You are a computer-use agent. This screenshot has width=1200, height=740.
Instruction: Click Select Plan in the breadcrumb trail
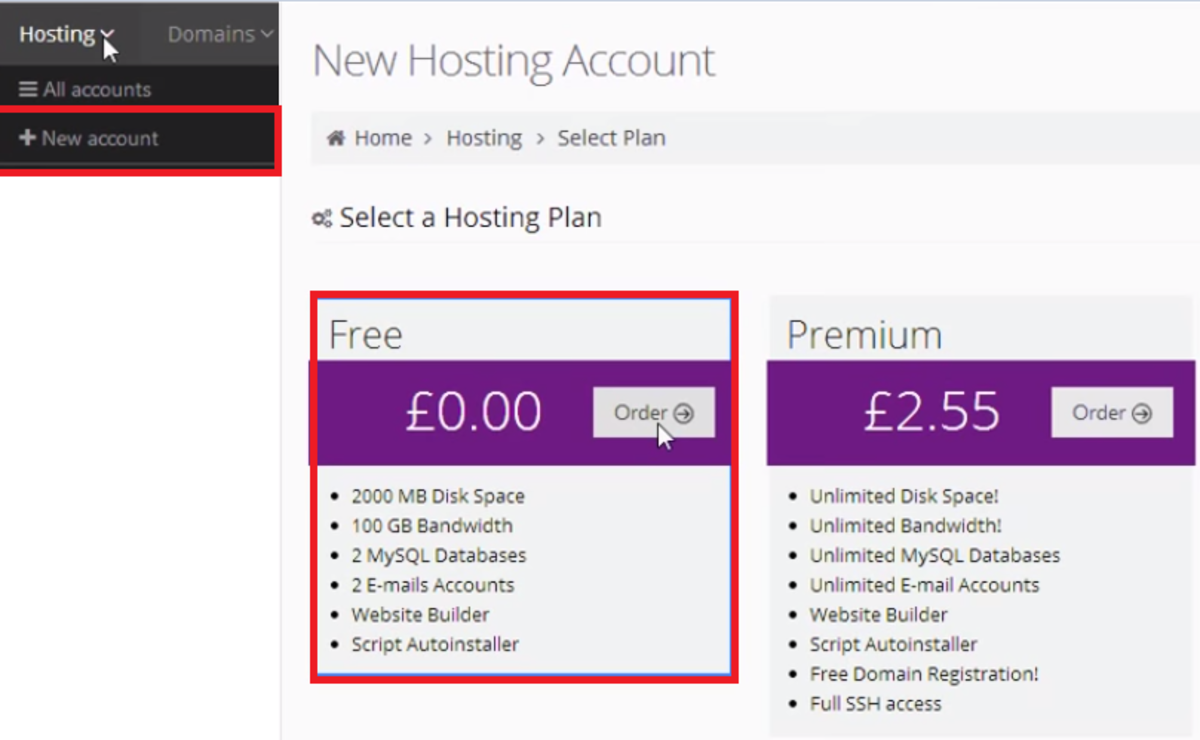tap(611, 138)
